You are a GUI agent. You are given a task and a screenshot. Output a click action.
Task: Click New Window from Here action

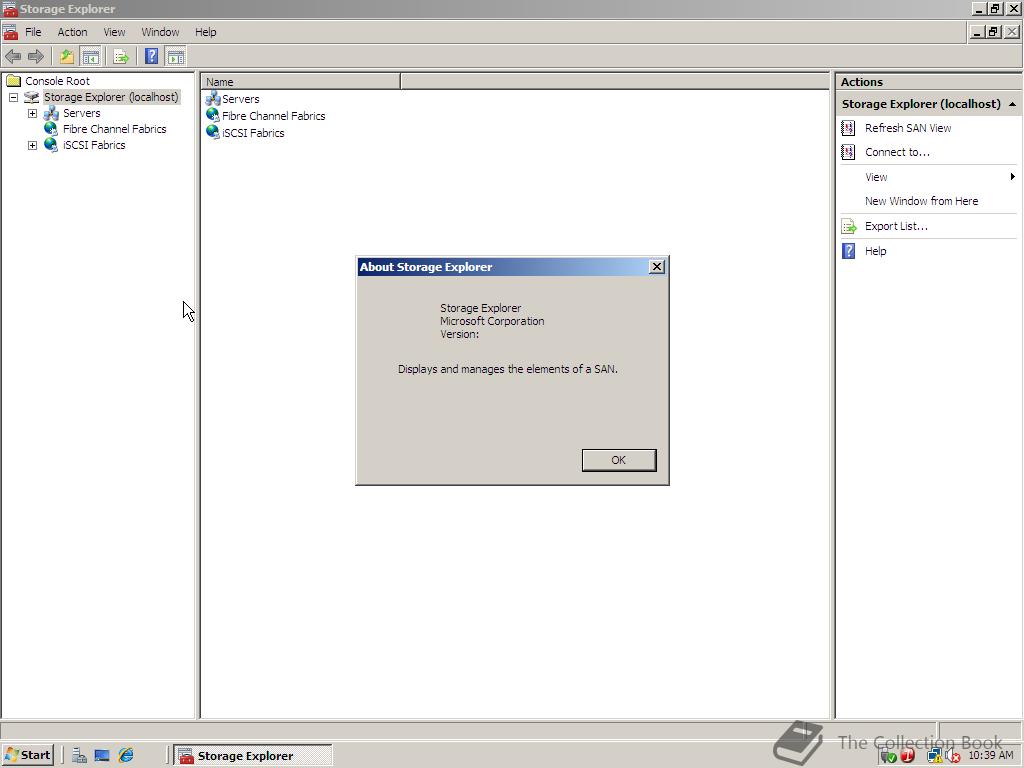point(921,201)
